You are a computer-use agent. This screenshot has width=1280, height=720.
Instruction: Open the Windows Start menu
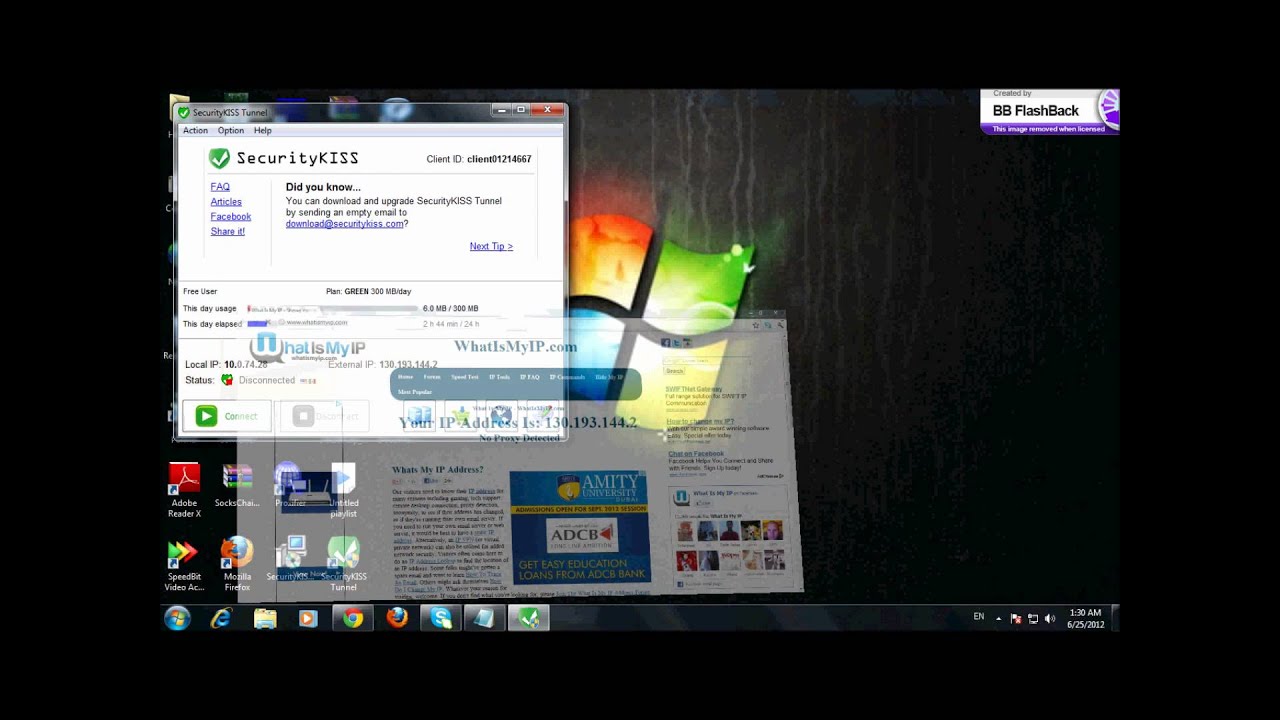[x=178, y=619]
